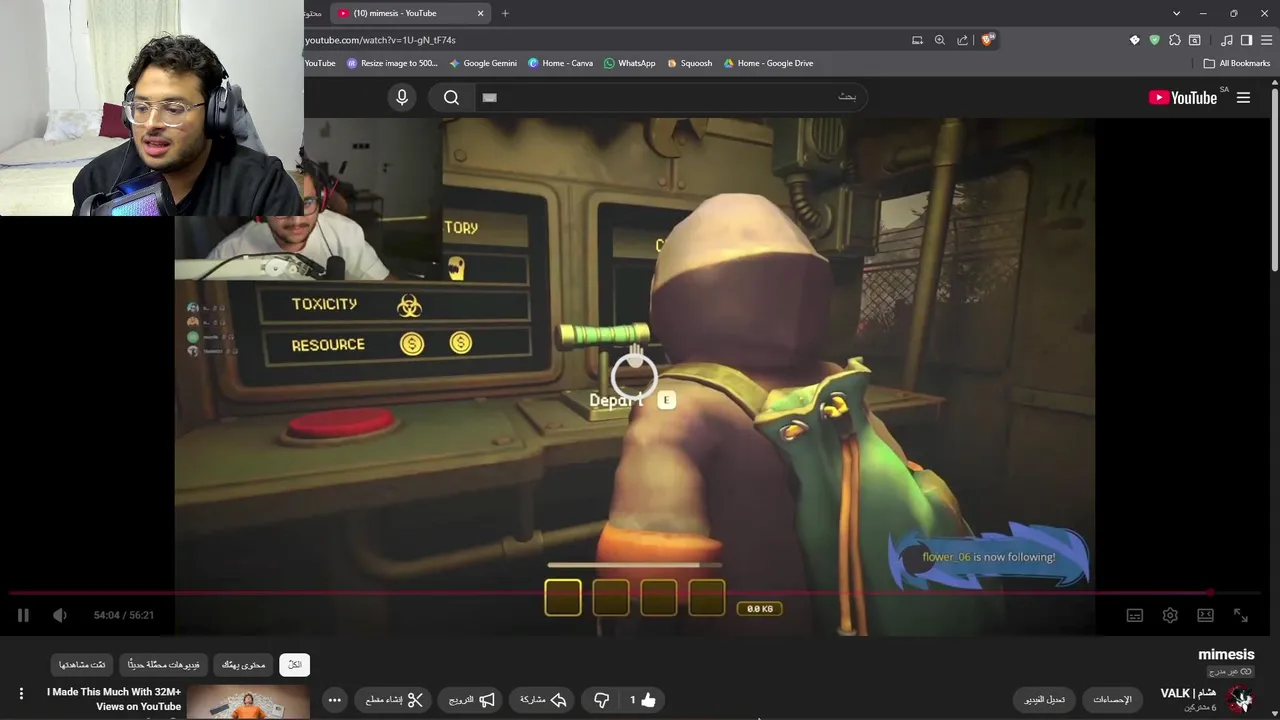This screenshot has height=720, width=1280.
Task: Open the extensions puzzle piece icon
Action: (1174, 40)
